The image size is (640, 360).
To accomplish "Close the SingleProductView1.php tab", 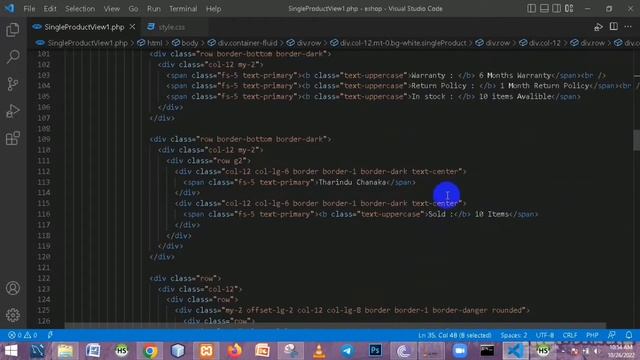I will [x=133, y=27].
